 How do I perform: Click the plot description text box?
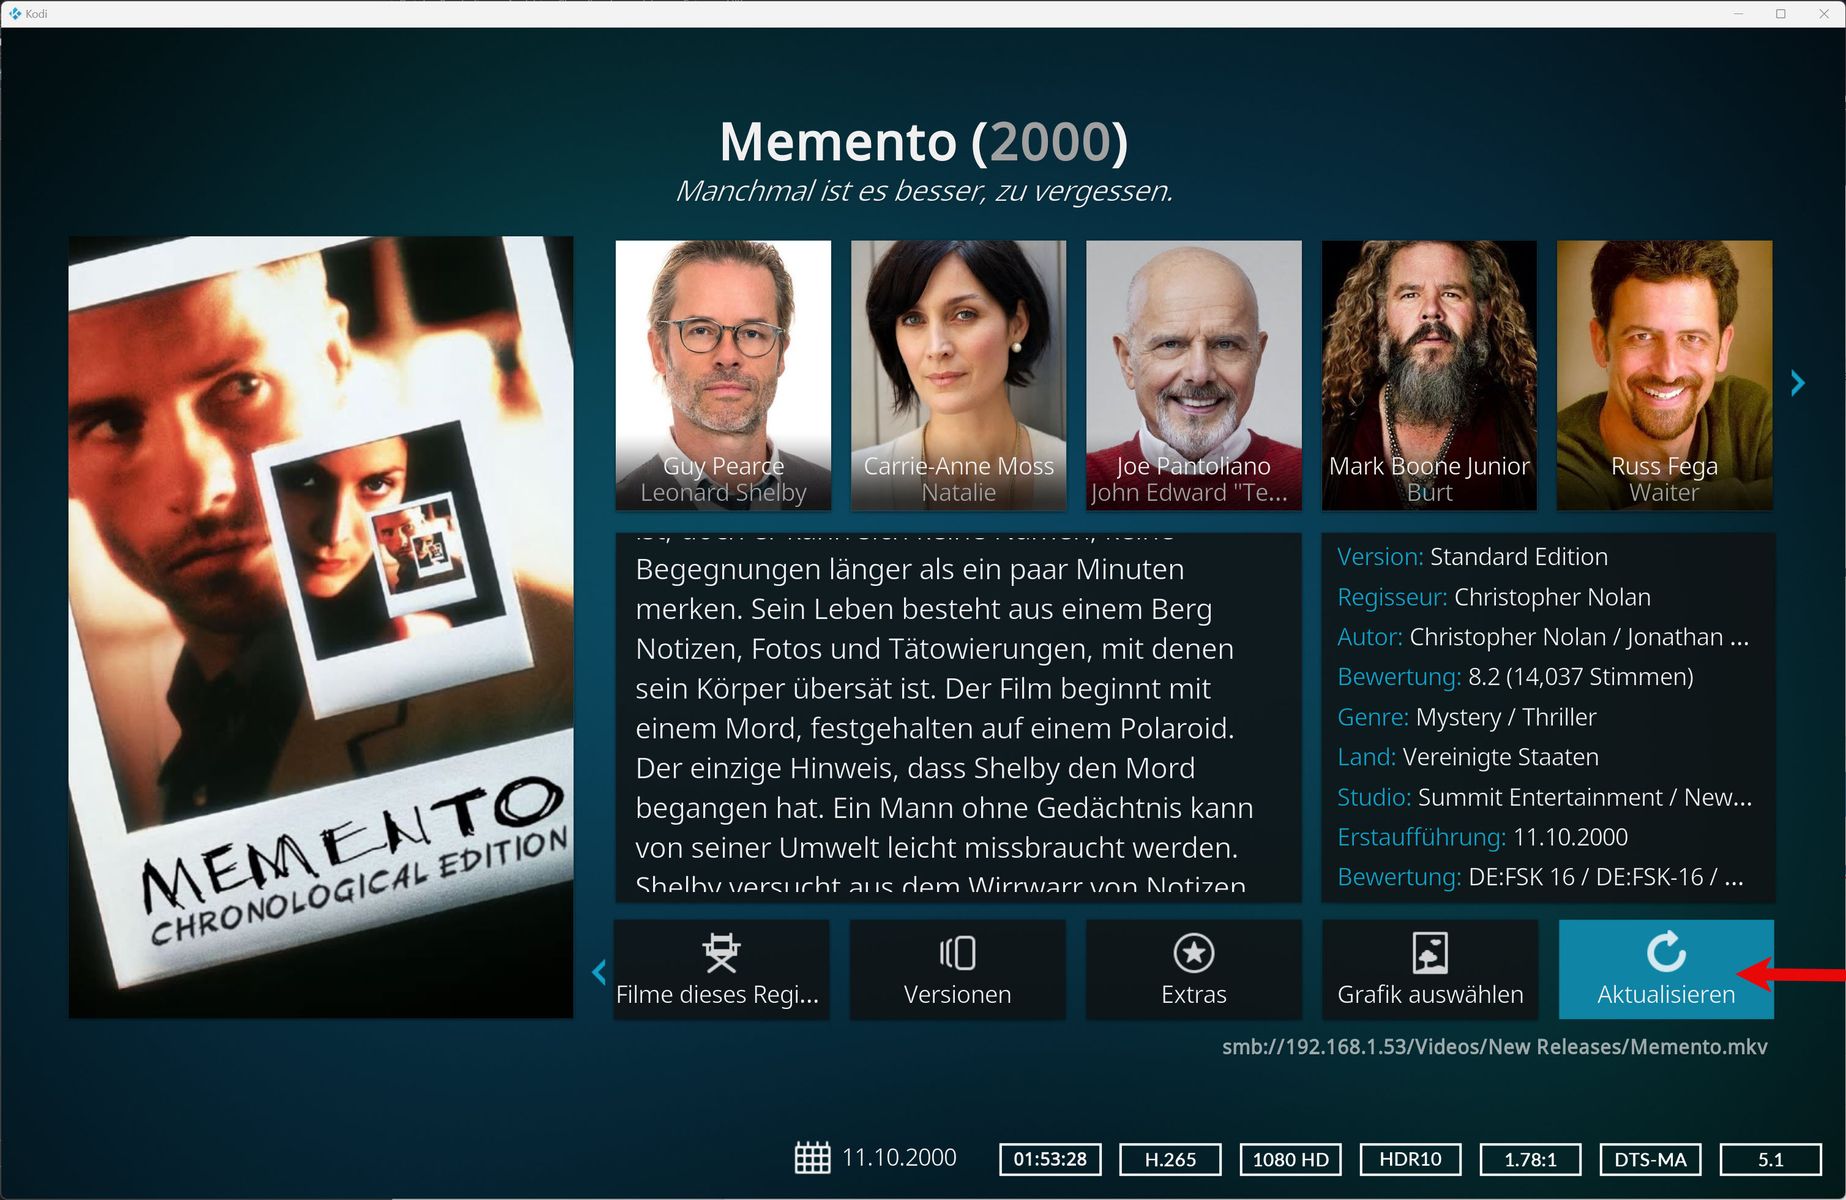pos(958,717)
